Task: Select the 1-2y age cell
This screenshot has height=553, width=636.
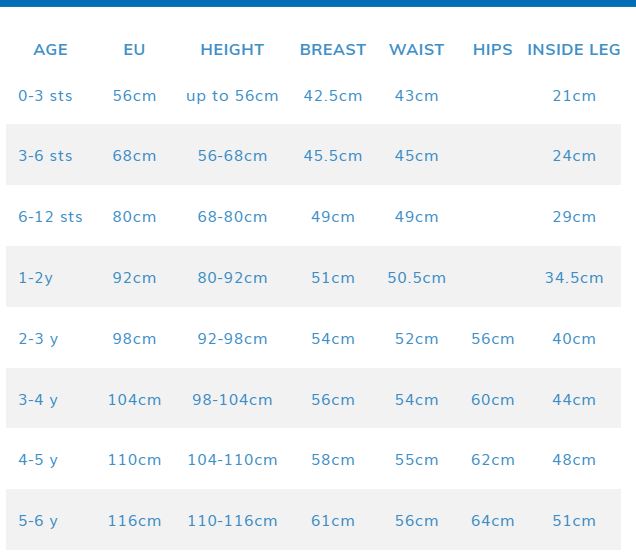Action: point(36,278)
